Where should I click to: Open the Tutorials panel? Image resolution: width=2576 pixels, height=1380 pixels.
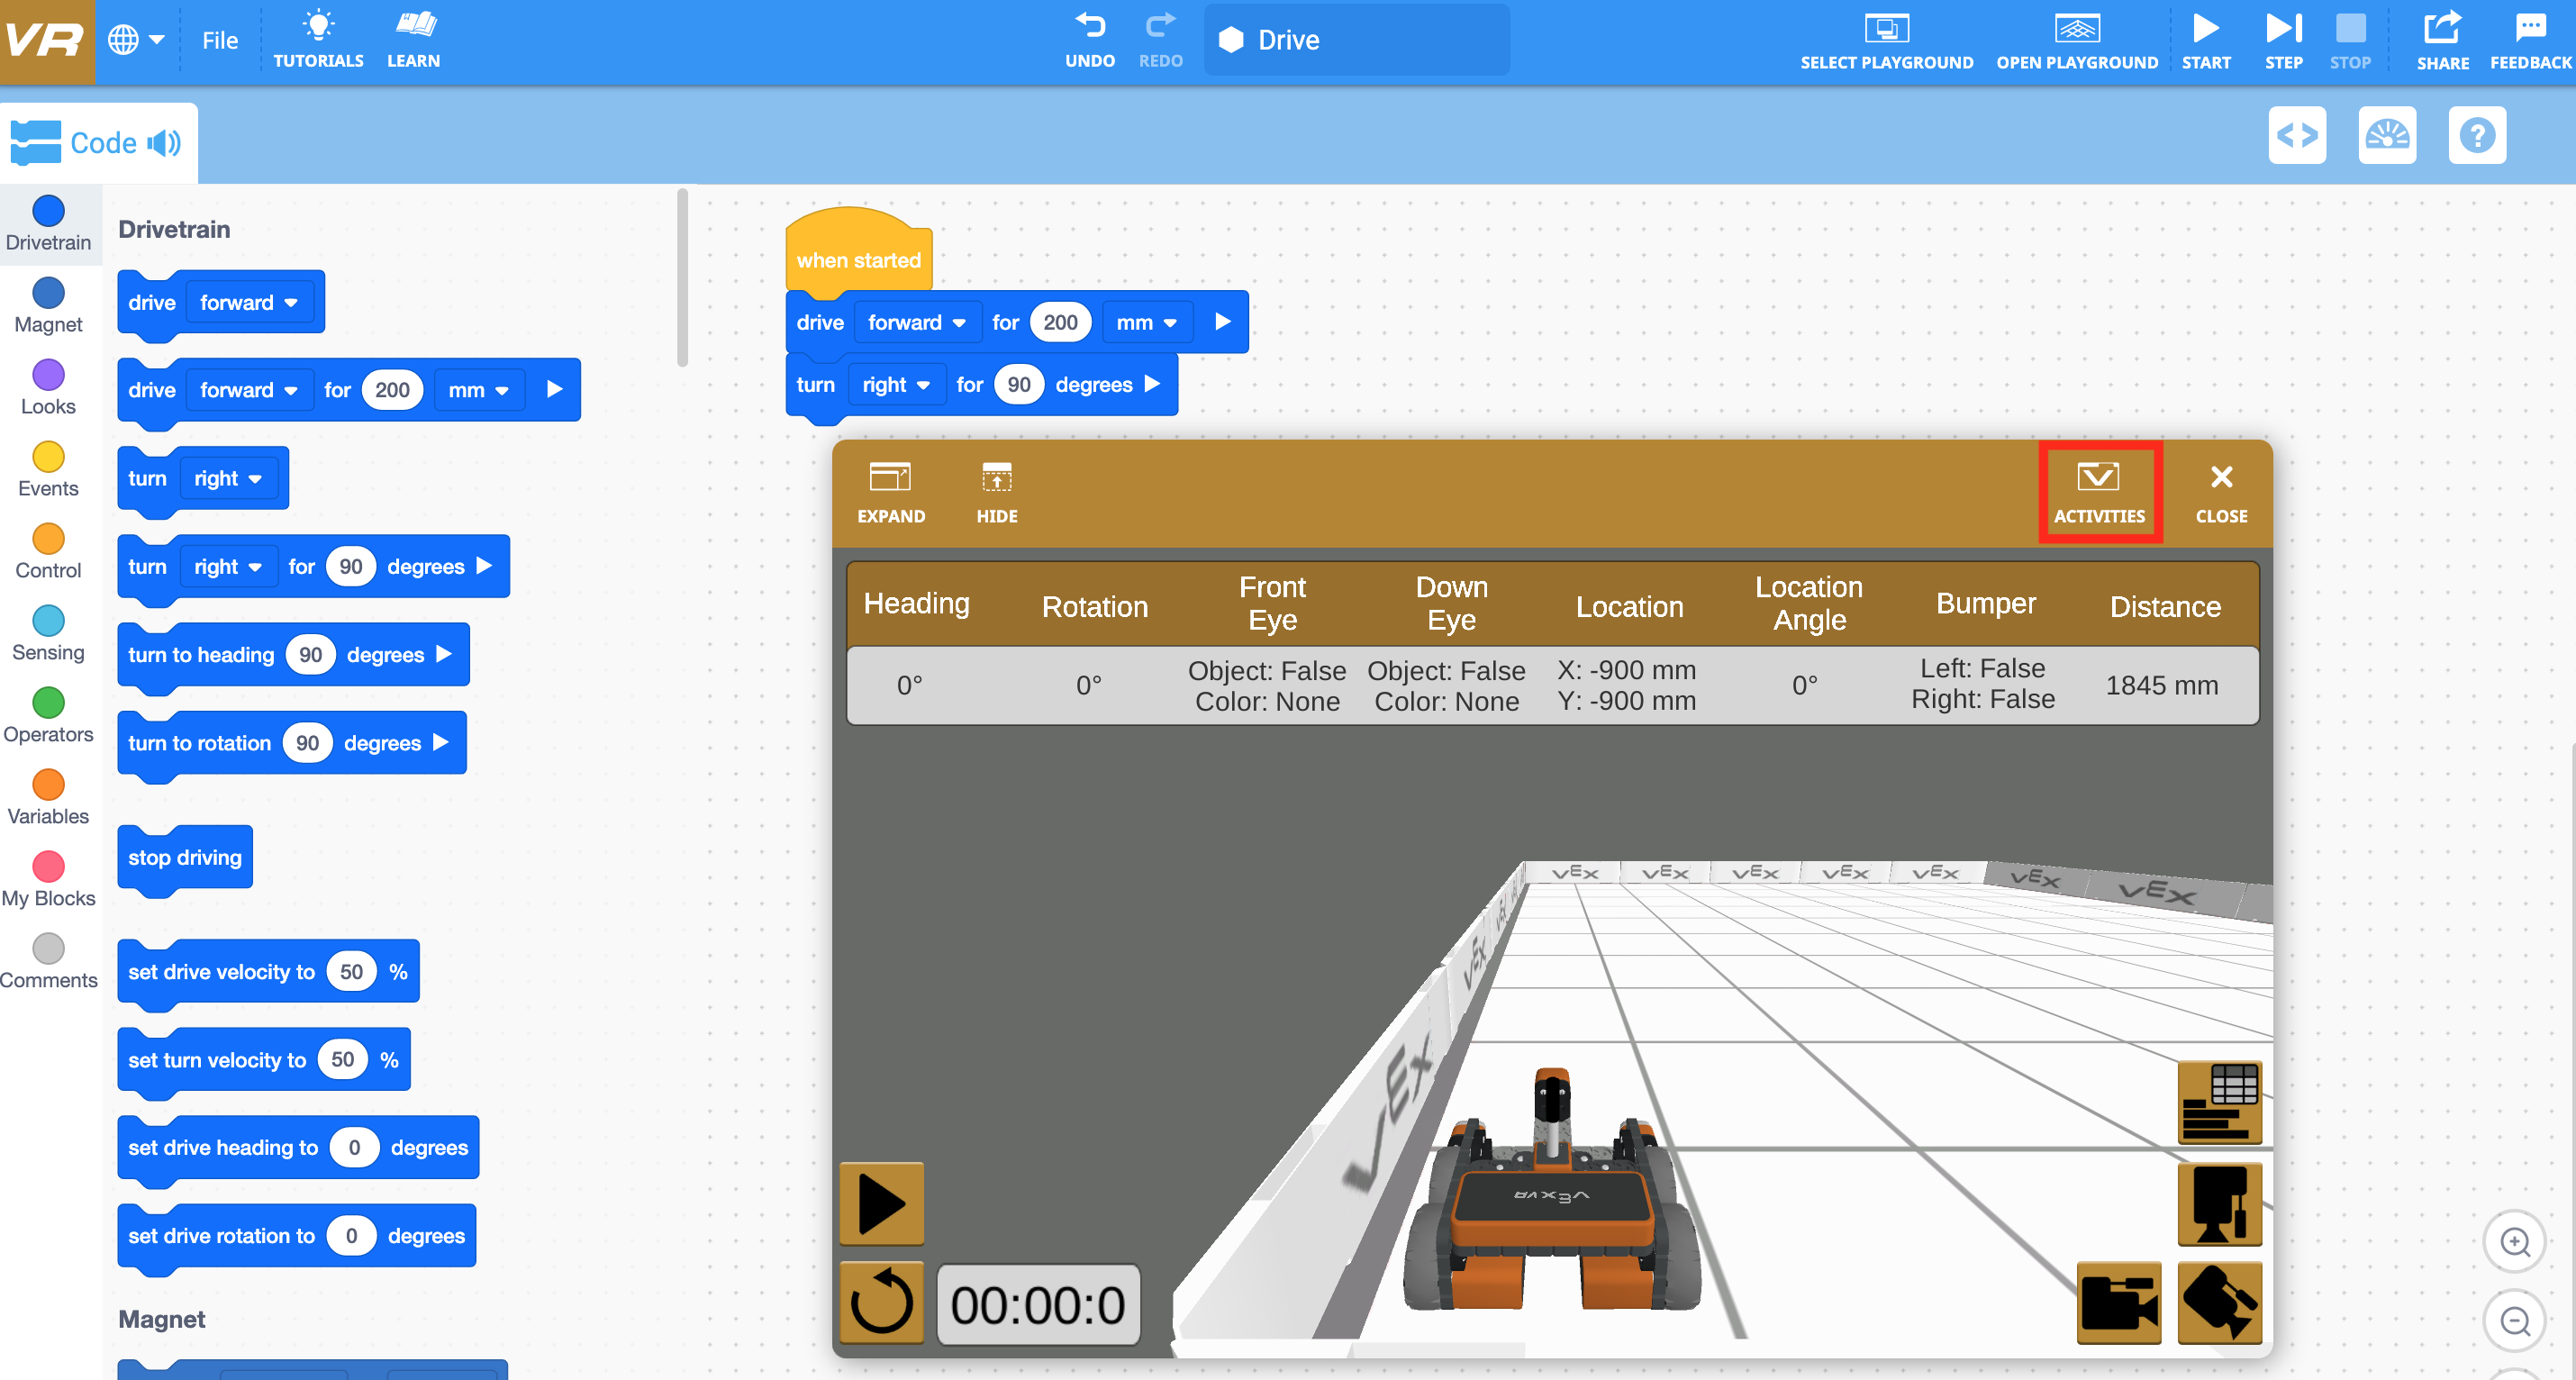point(318,39)
